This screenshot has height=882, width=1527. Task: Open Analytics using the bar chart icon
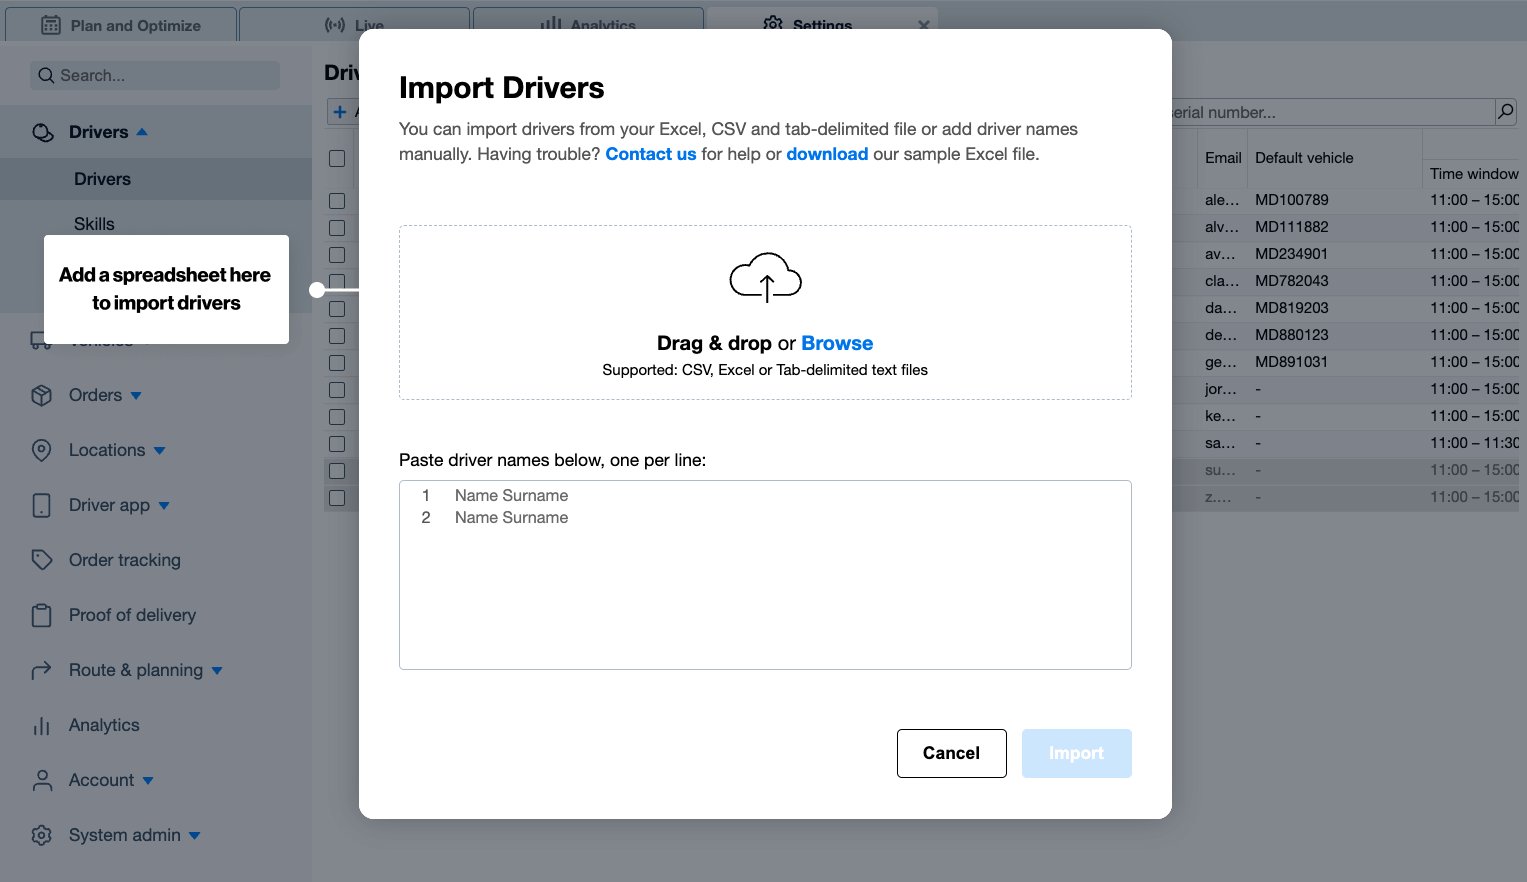click(x=41, y=725)
